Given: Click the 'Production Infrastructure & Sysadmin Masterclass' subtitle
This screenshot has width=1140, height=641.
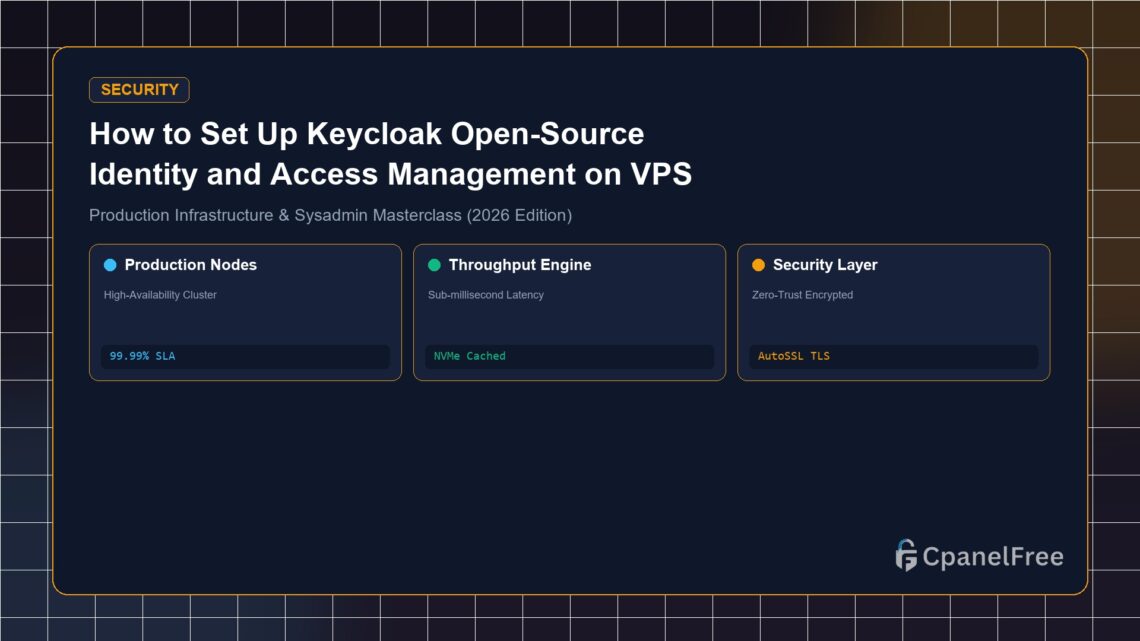Looking at the screenshot, I should click(x=330, y=215).
